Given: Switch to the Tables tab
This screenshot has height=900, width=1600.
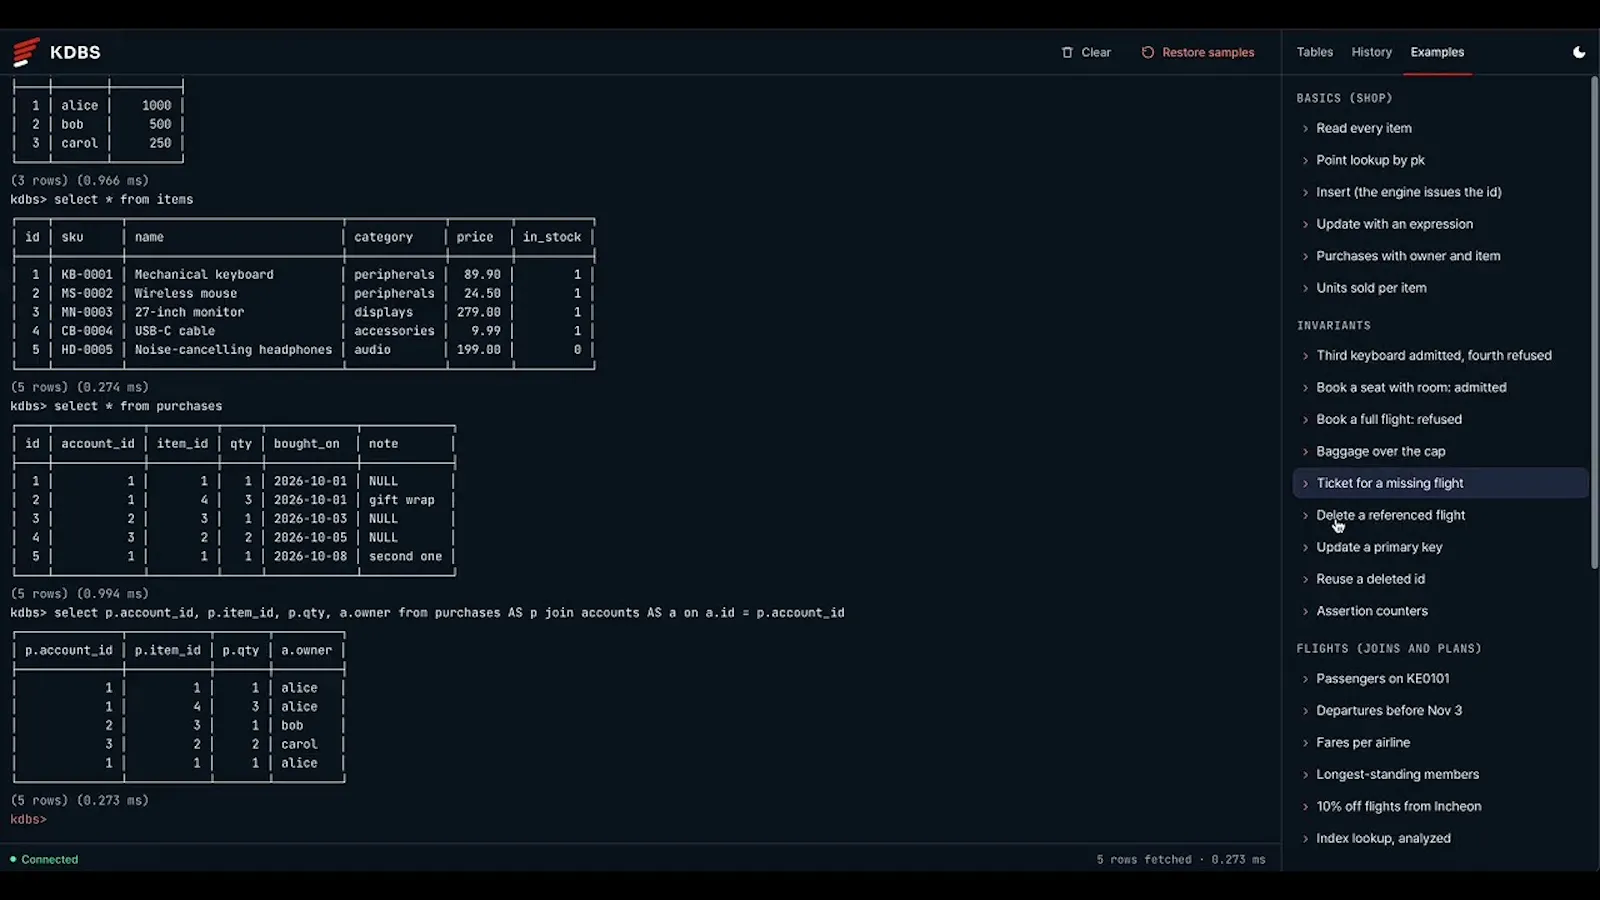Looking at the screenshot, I should coord(1314,52).
